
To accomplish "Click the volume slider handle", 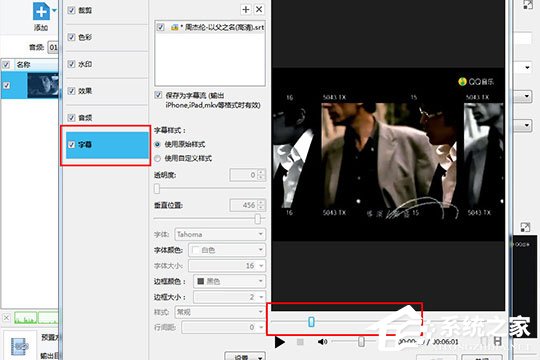I will pos(361,341).
